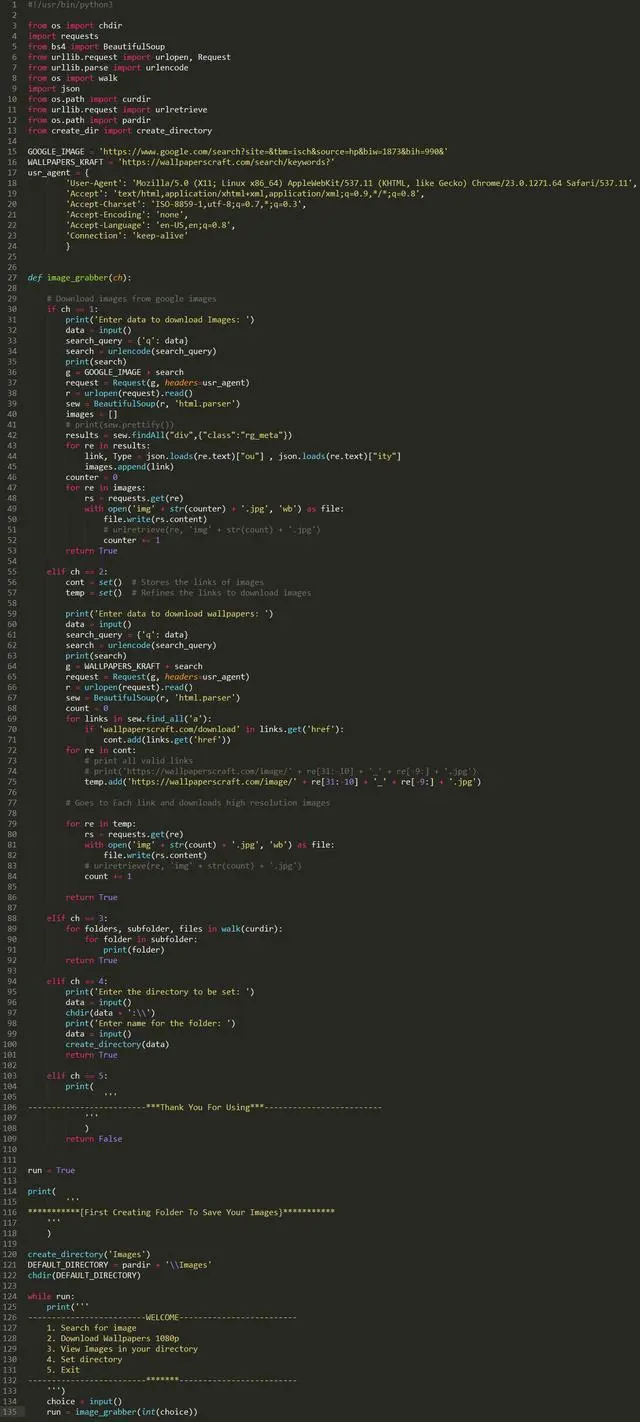Click the 'import urlencode' line

pos(108,67)
